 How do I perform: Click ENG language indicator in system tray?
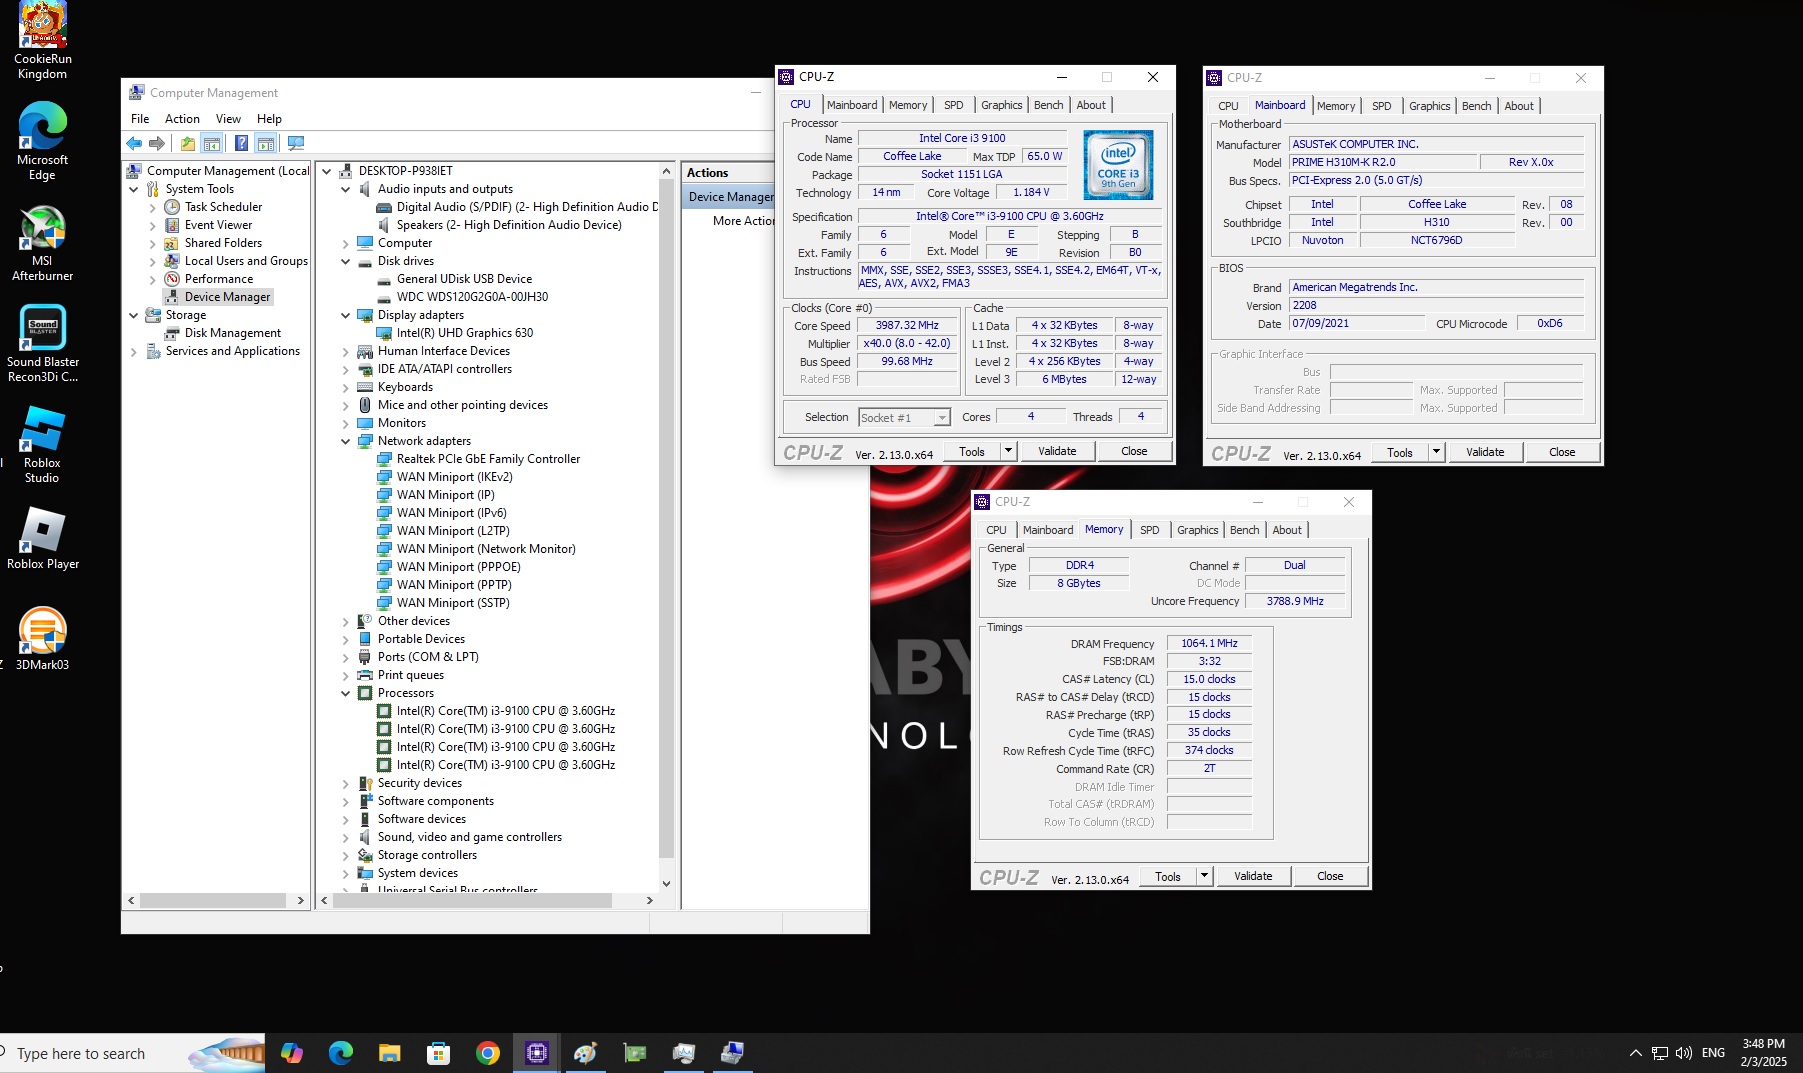[x=1713, y=1053]
